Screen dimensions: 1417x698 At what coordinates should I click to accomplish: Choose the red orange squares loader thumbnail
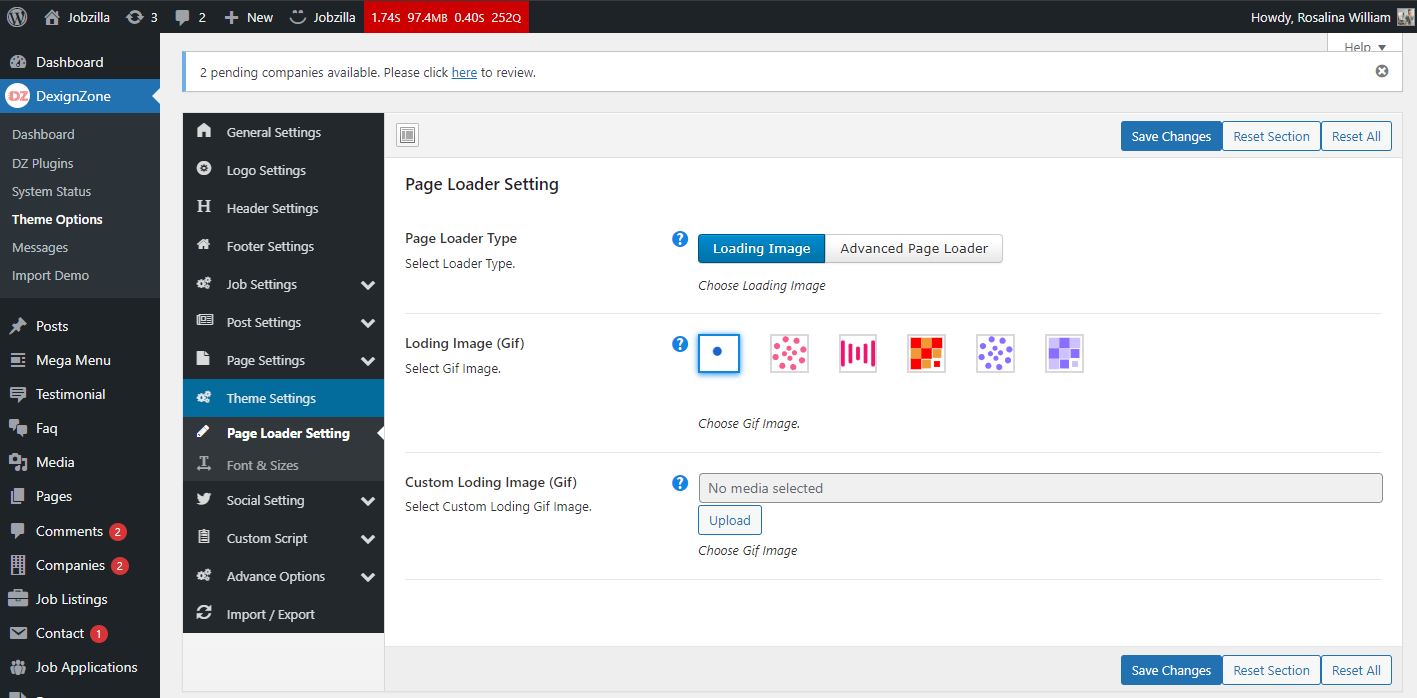tap(926, 353)
